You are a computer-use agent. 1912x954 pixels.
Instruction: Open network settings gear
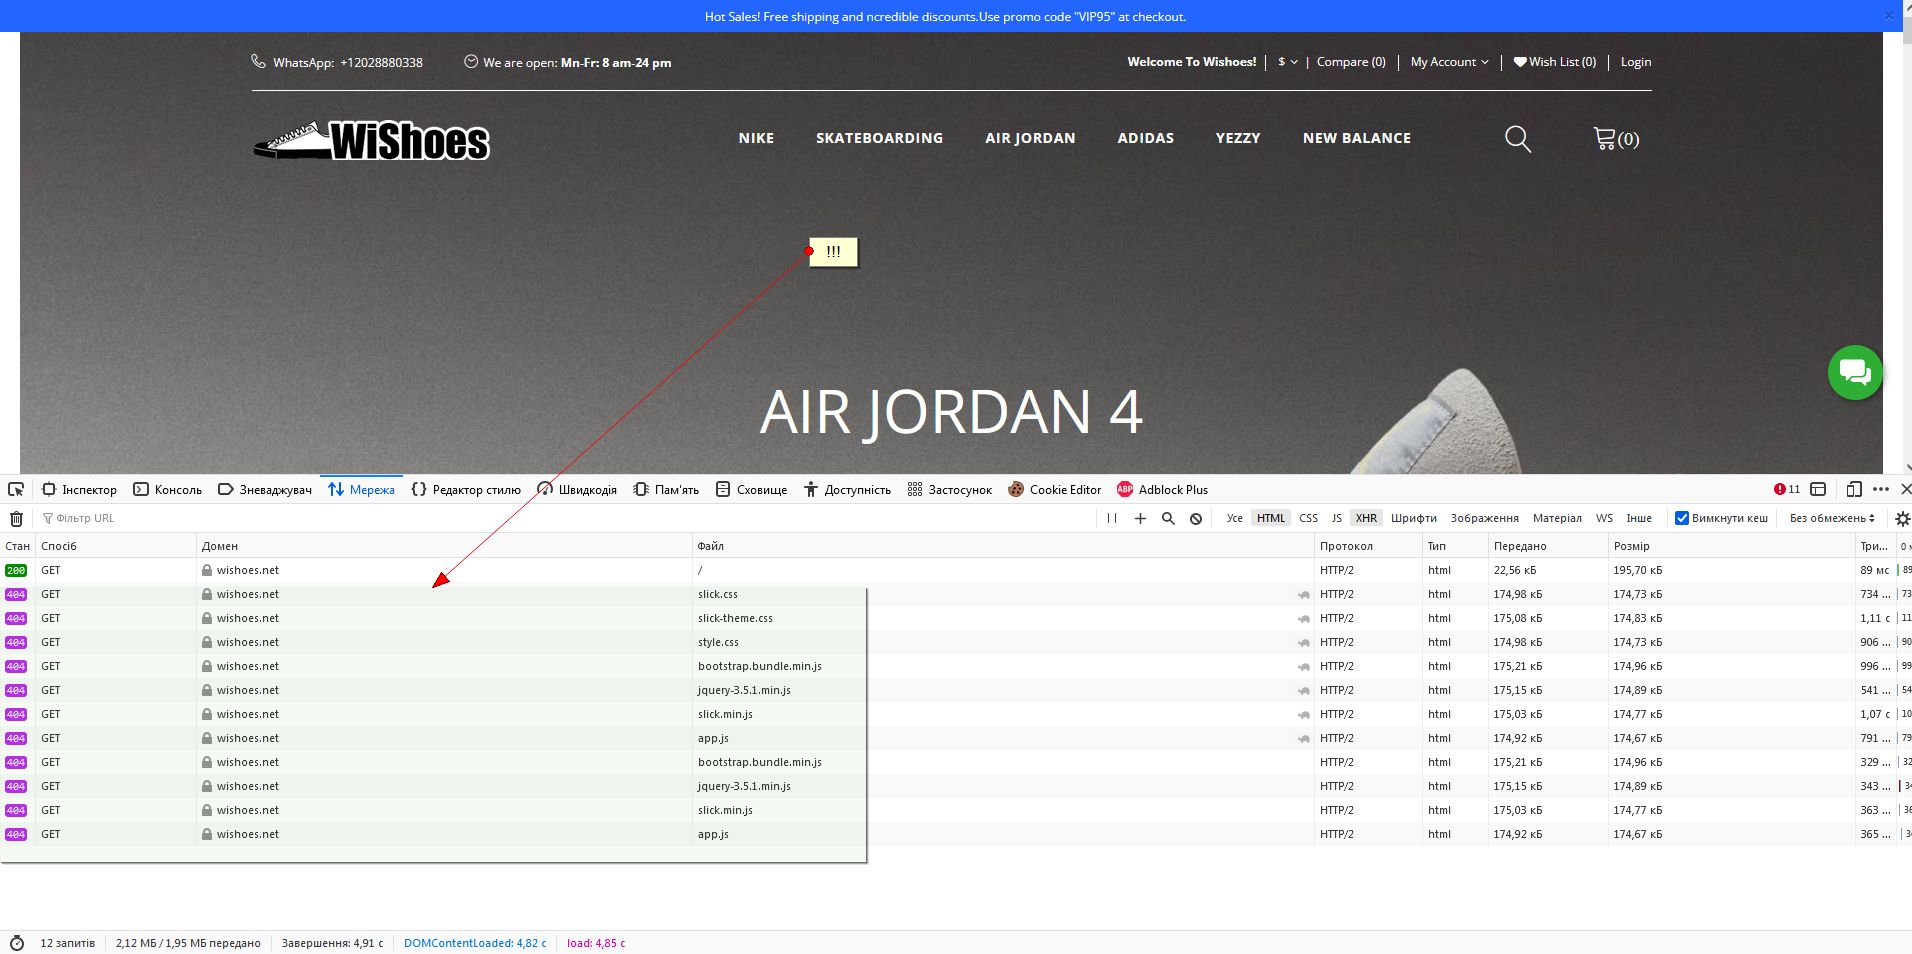(x=1902, y=518)
